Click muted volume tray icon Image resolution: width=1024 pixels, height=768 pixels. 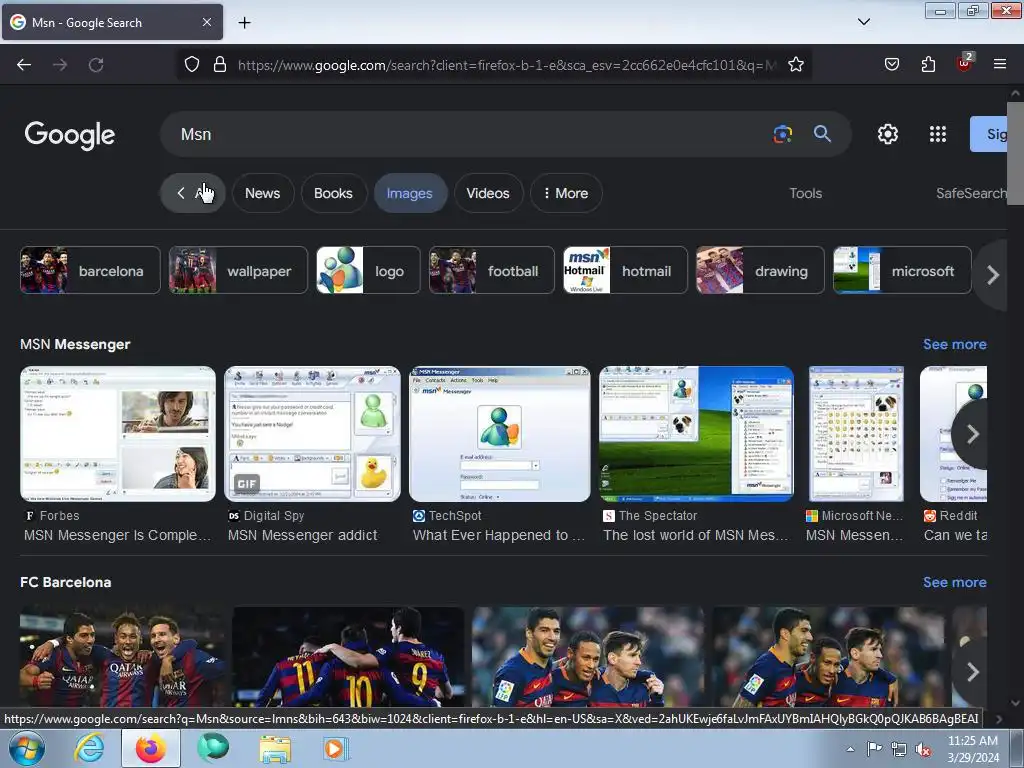pos(923,750)
